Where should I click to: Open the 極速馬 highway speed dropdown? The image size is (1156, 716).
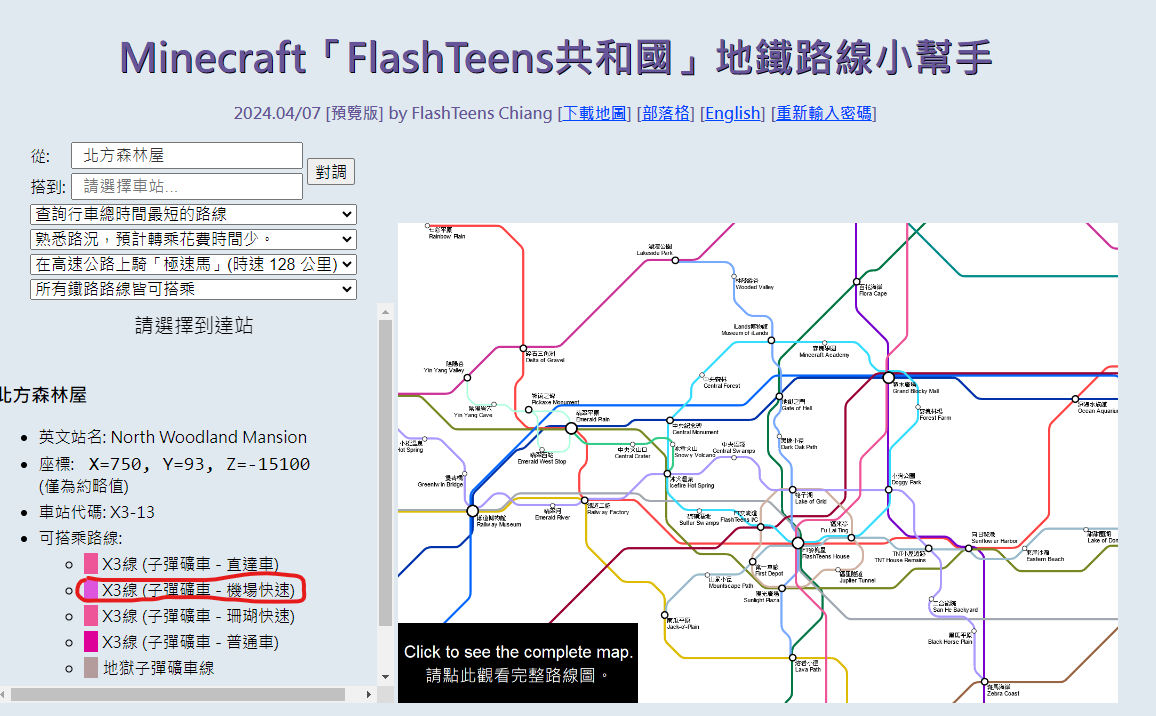(x=193, y=264)
